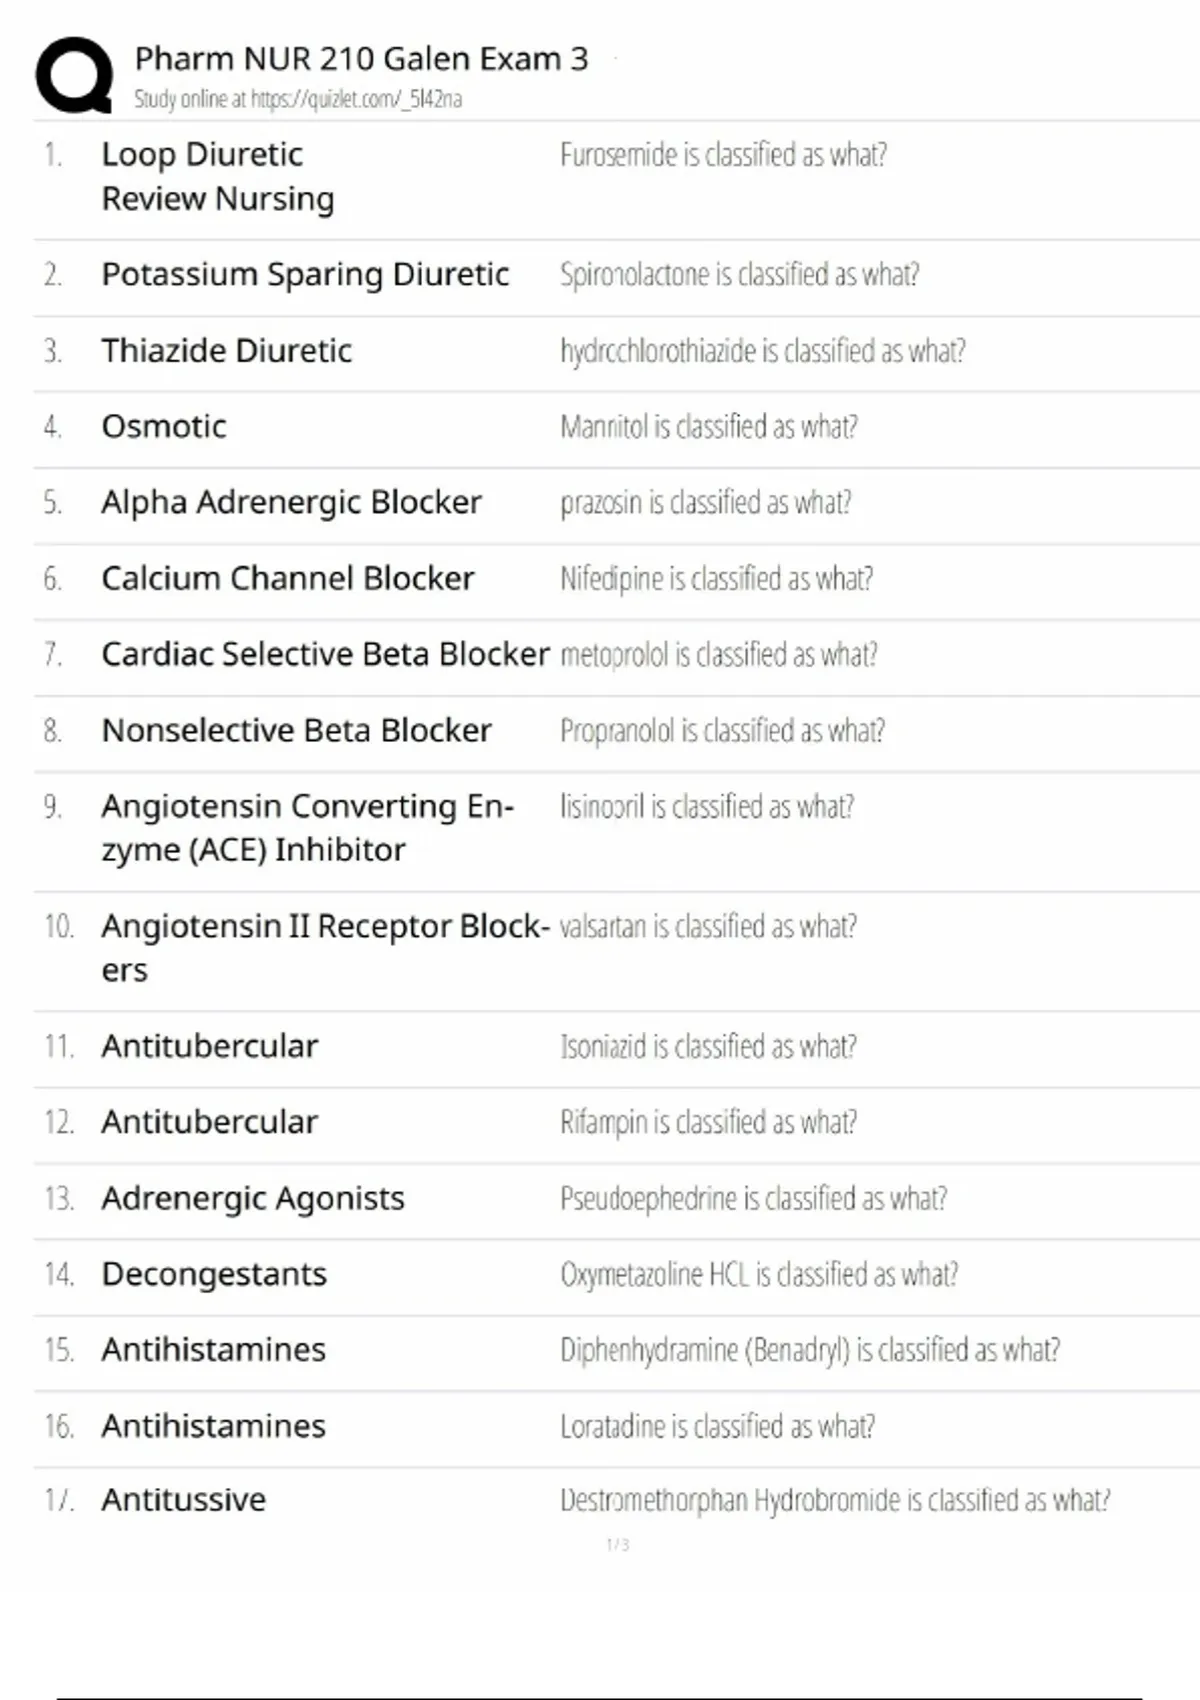Viewport: 1200px width, 1700px height.
Task: Click the Nifedipine classification question
Action: click(x=716, y=578)
